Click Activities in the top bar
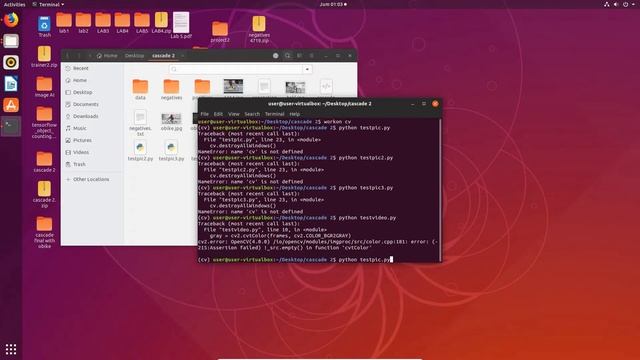The width and height of the screenshot is (640, 360). (14, 4)
